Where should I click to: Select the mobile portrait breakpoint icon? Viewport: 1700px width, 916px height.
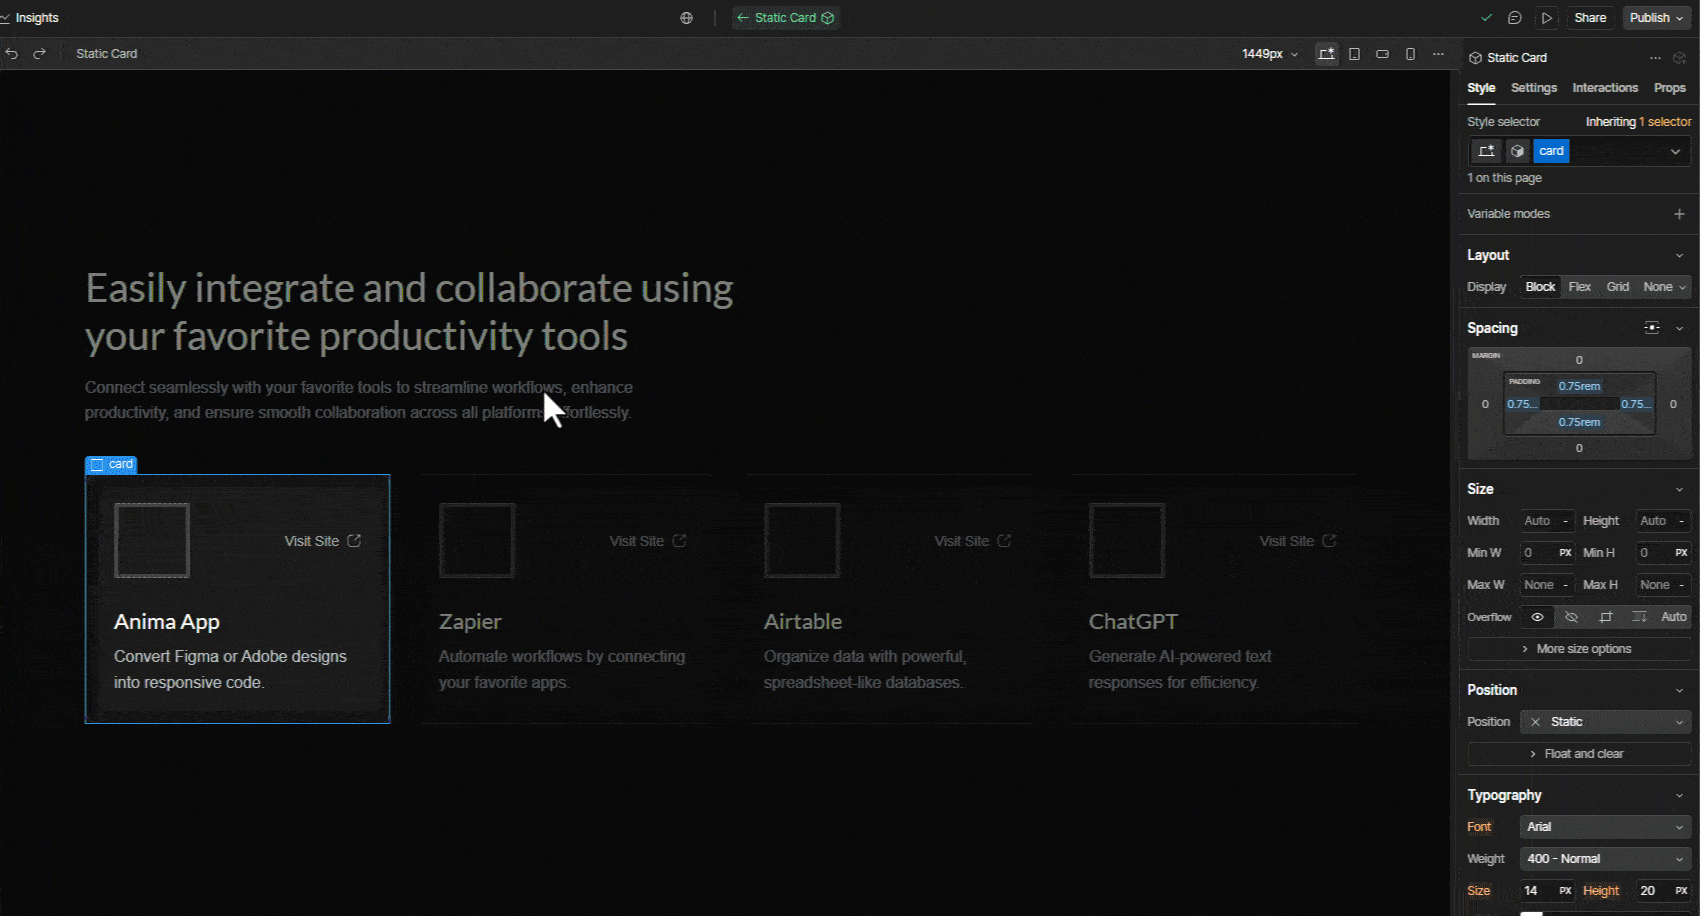click(x=1410, y=54)
